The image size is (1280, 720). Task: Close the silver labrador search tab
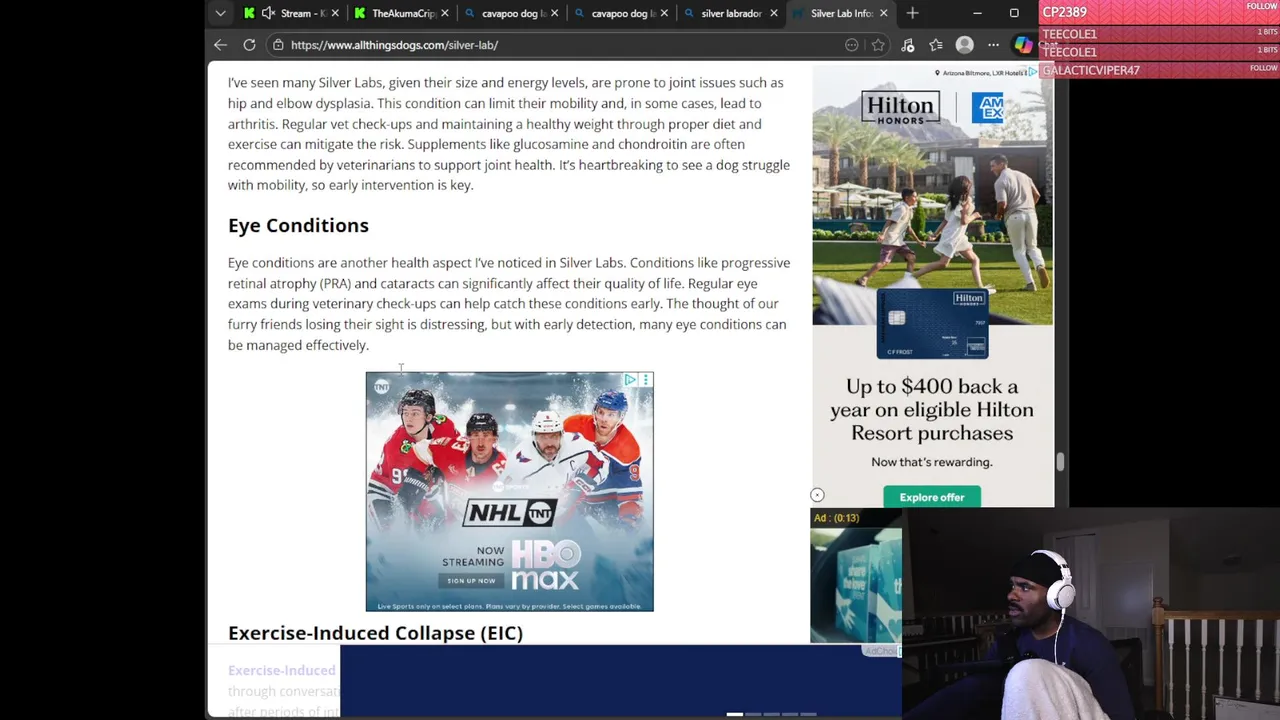point(774,13)
